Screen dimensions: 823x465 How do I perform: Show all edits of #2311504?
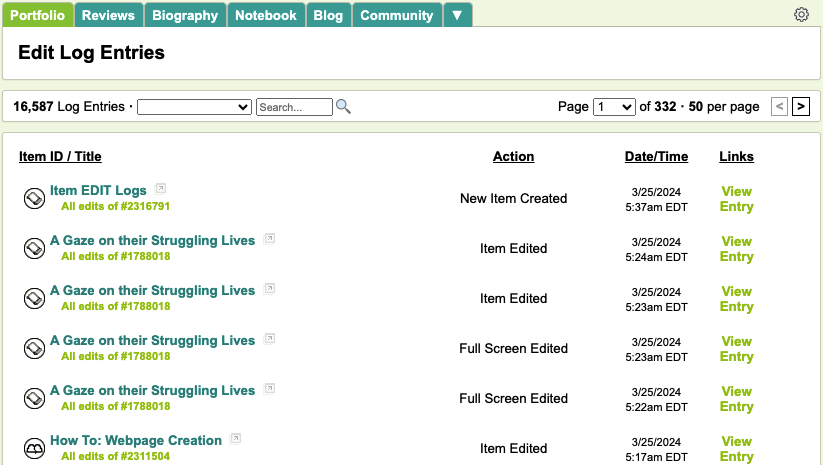(x=115, y=456)
